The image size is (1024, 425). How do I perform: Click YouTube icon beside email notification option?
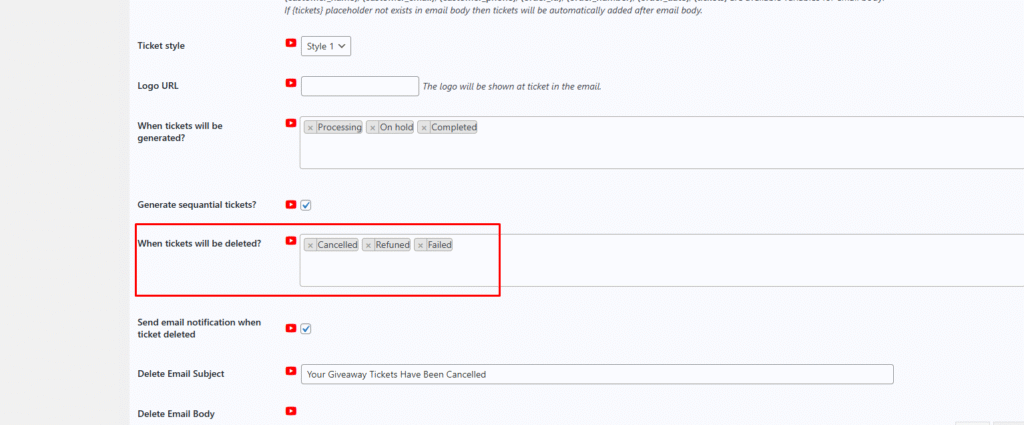click(x=291, y=327)
